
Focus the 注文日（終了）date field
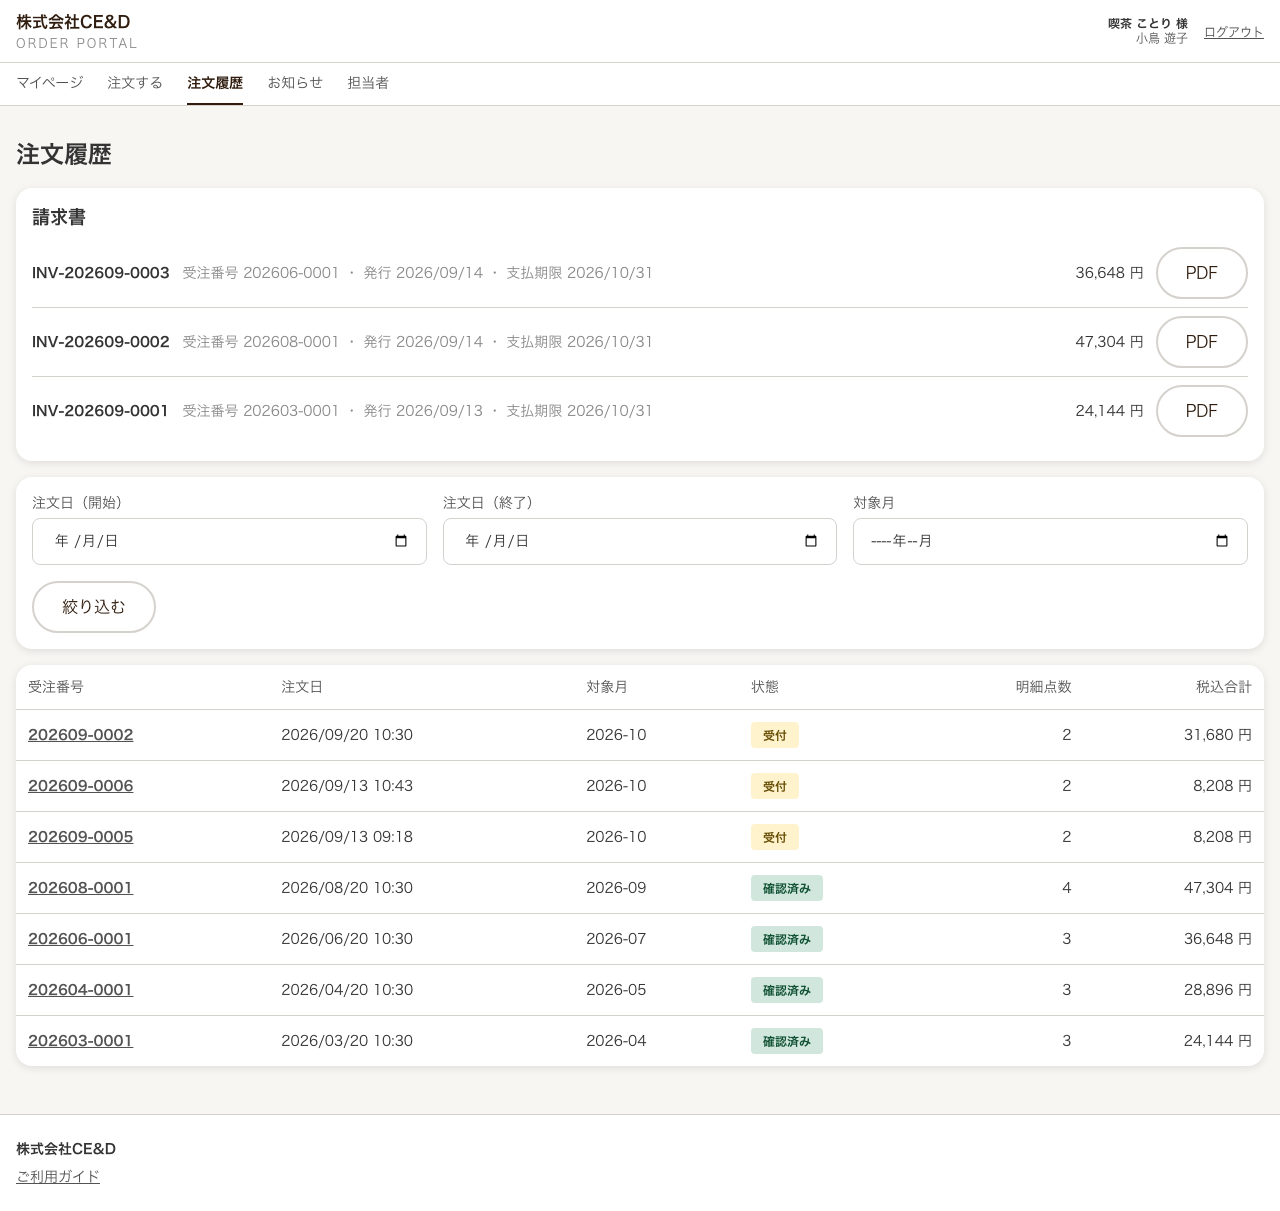click(x=640, y=541)
